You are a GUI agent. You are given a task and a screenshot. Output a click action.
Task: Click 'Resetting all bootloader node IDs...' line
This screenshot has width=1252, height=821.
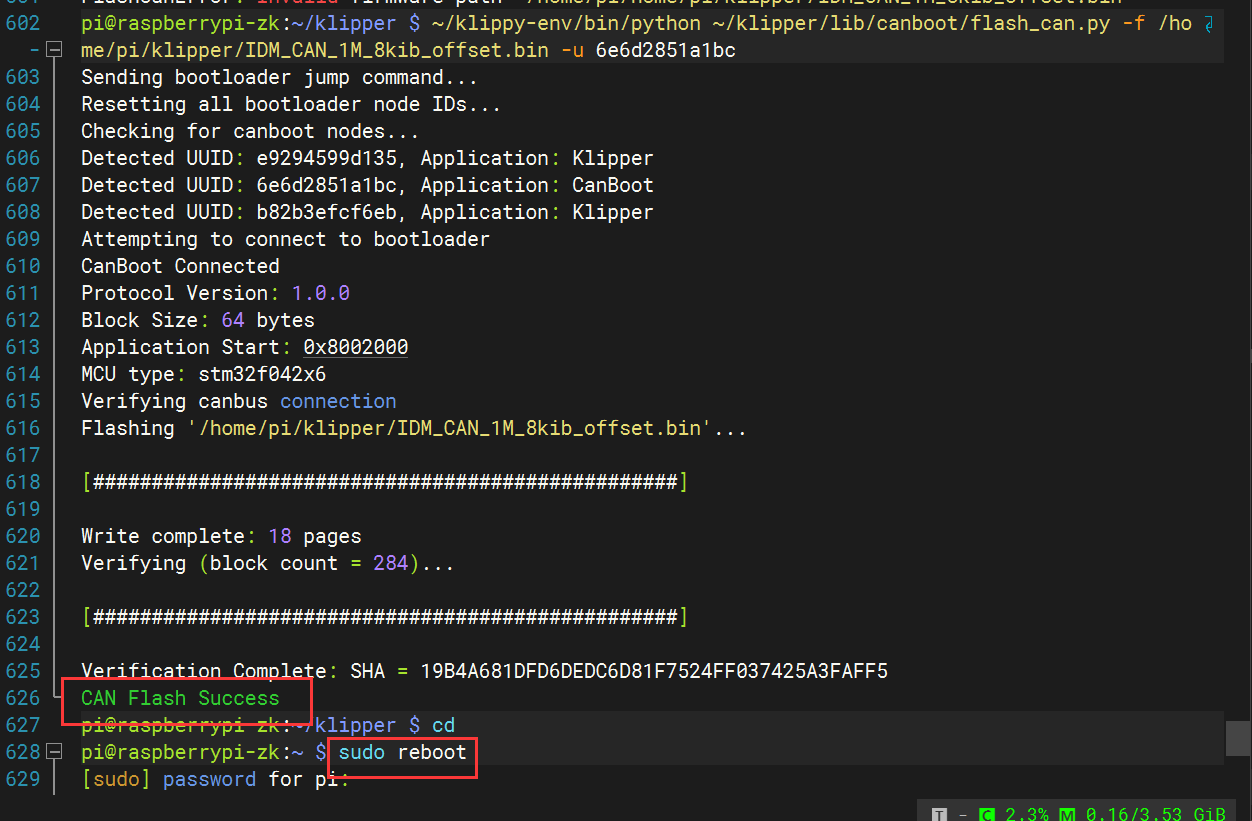291,104
